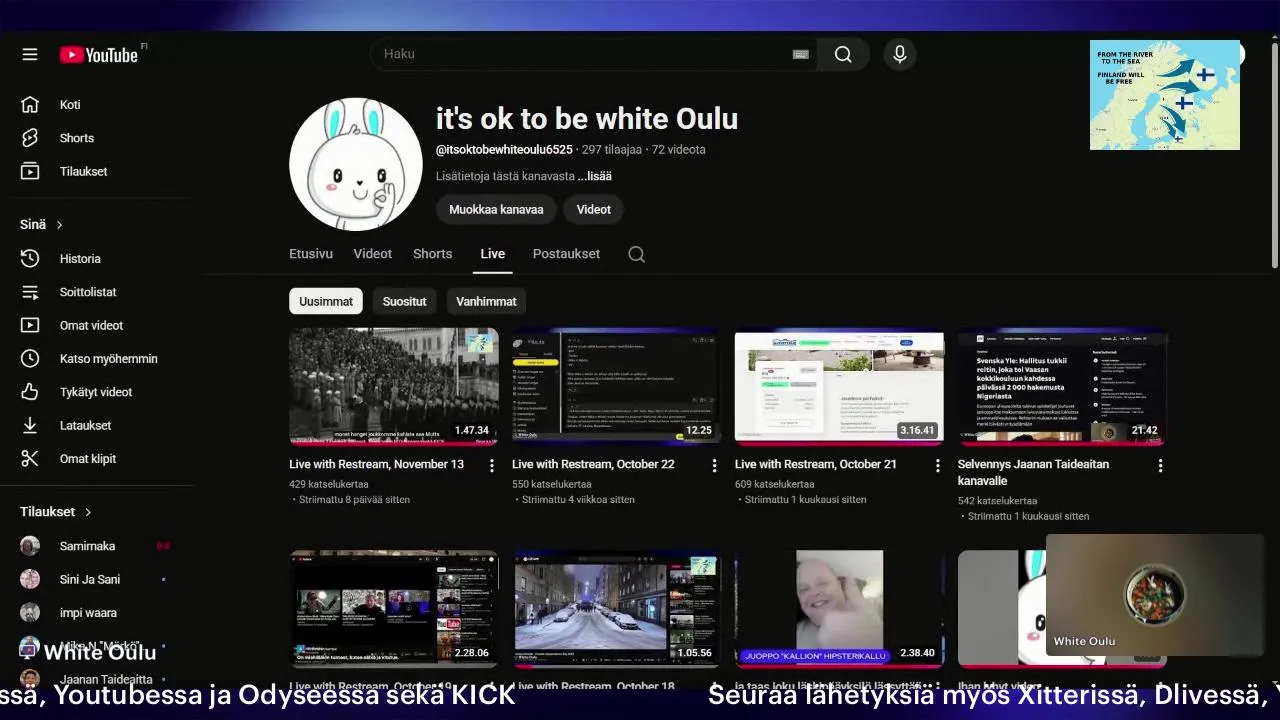Screen dimensions: 1280x720
Task: Click the Muokkaa kanavaa button
Action: click(x=496, y=210)
